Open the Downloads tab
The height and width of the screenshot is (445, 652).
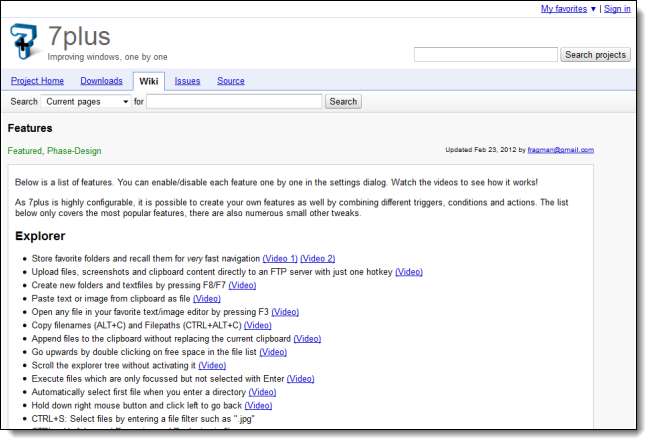coord(101,81)
